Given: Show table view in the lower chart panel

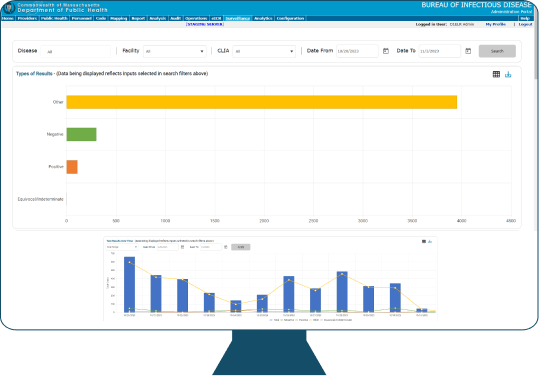Looking at the screenshot, I should pyautogui.click(x=424, y=242).
